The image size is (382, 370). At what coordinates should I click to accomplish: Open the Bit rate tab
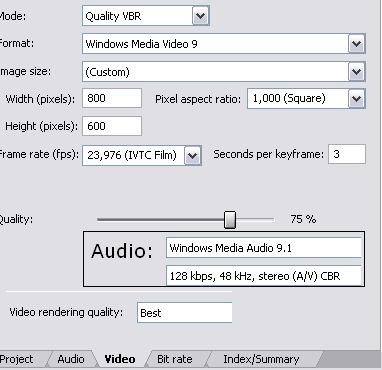(174, 359)
